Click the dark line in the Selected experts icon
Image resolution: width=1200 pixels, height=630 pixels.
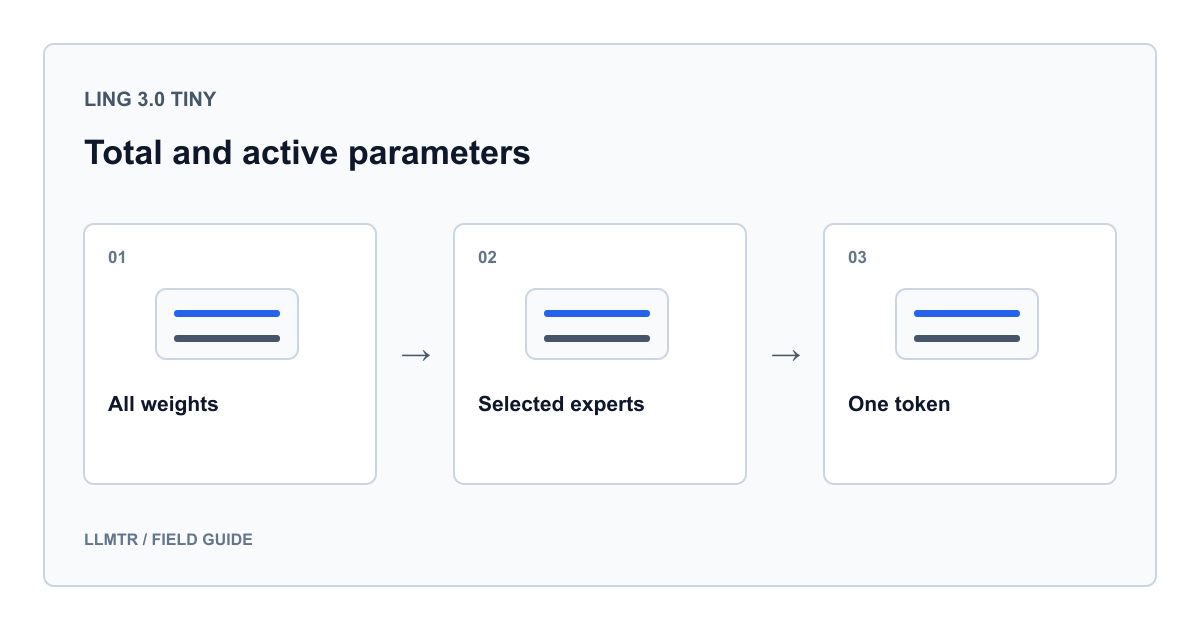tap(597, 338)
